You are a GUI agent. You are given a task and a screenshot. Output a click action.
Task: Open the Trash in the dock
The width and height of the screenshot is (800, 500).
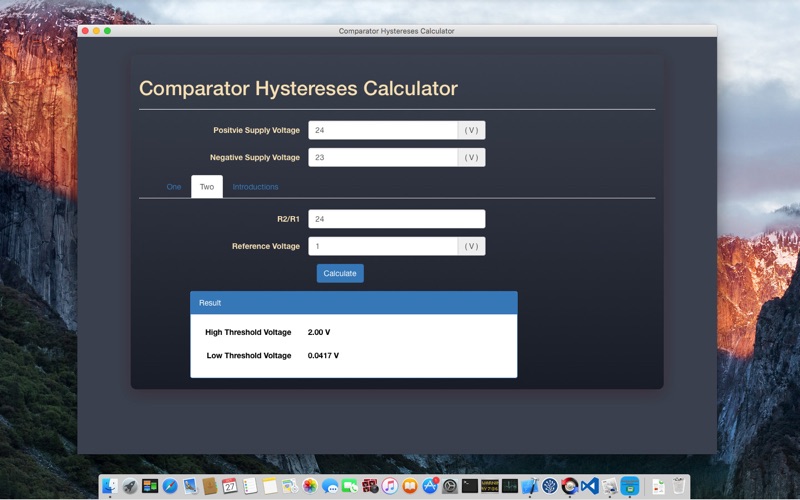(x=678, y=486)
